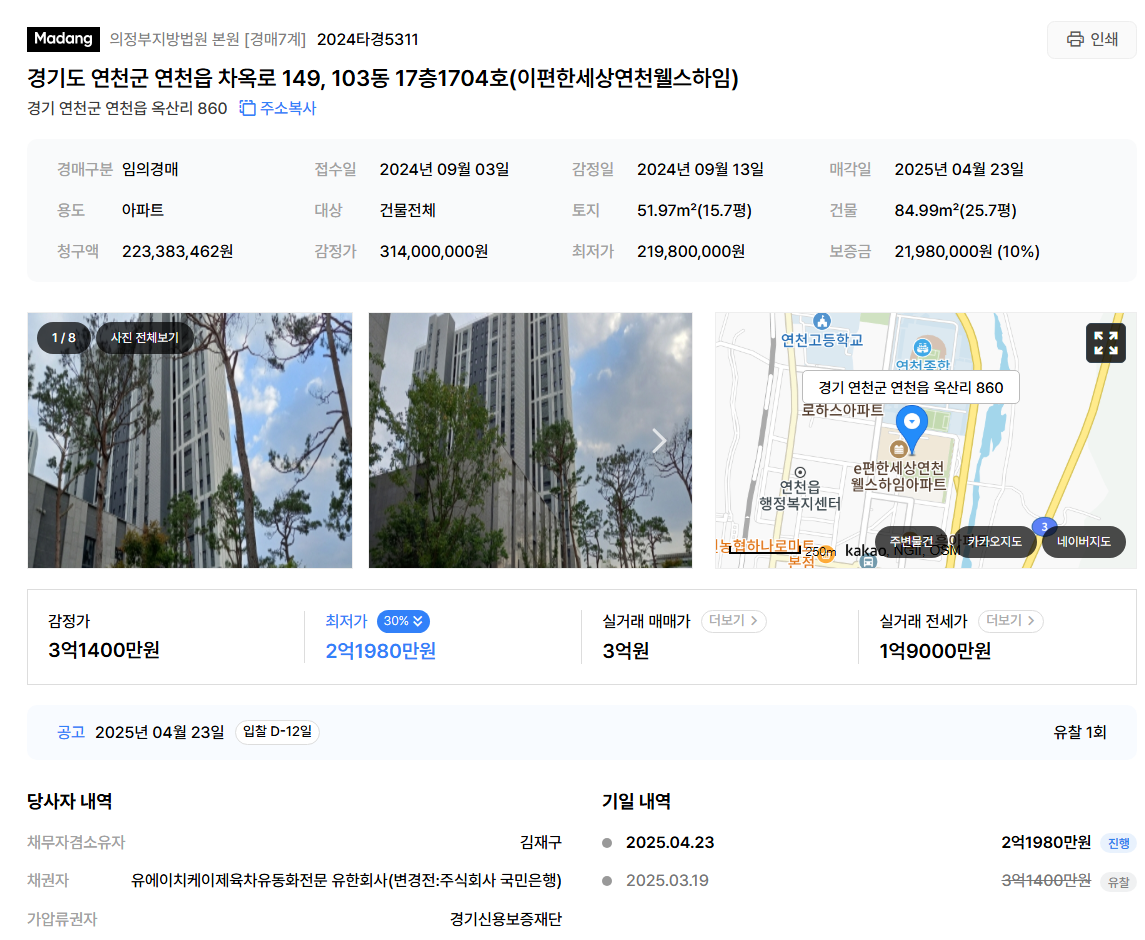Click the 연천고등학교 map marker
1145x940 pixels.
(822, 322)
